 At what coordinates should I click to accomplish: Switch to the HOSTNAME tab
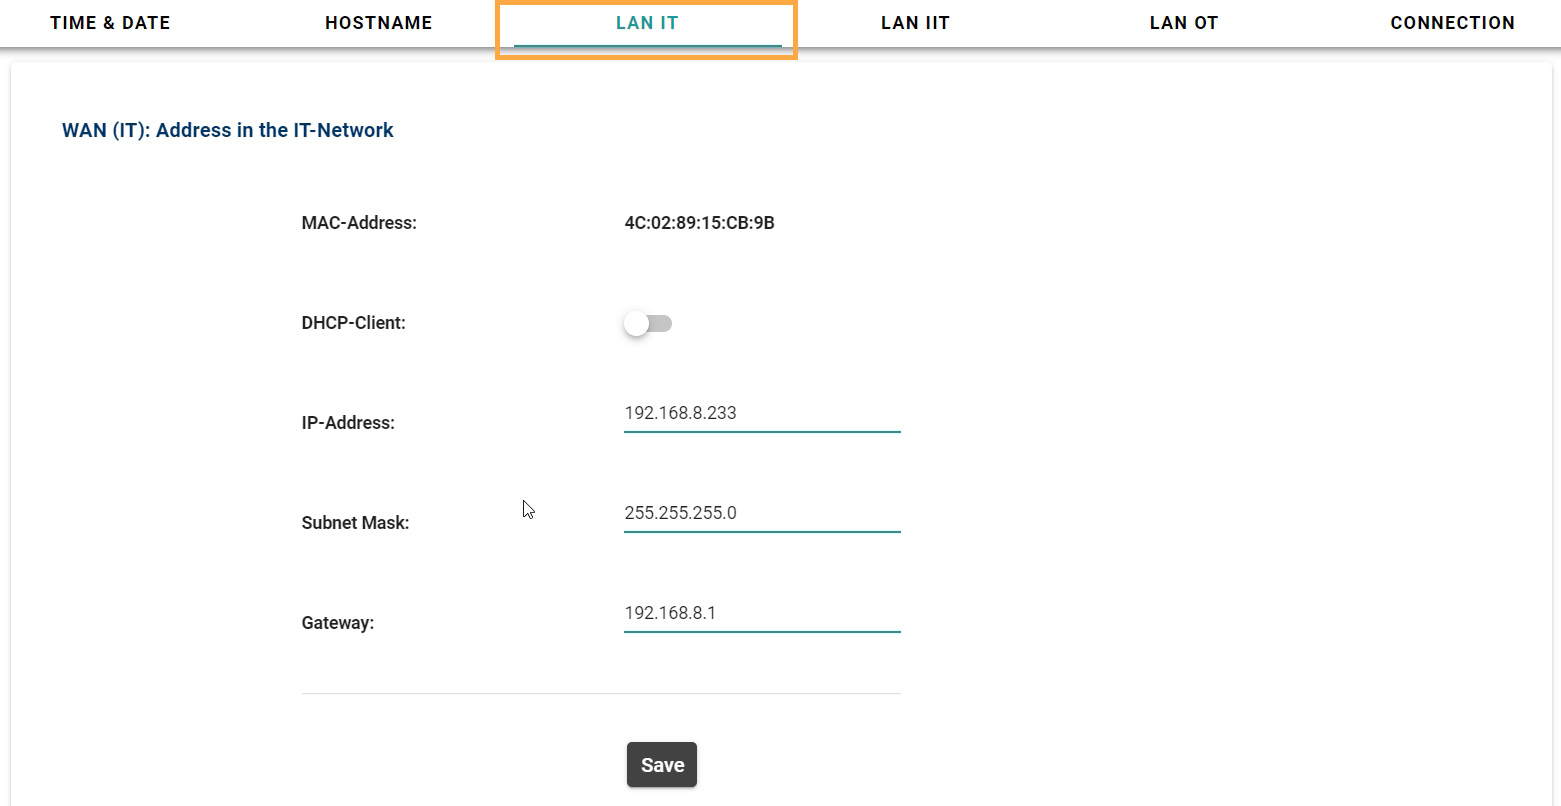[x=378, y=23]
